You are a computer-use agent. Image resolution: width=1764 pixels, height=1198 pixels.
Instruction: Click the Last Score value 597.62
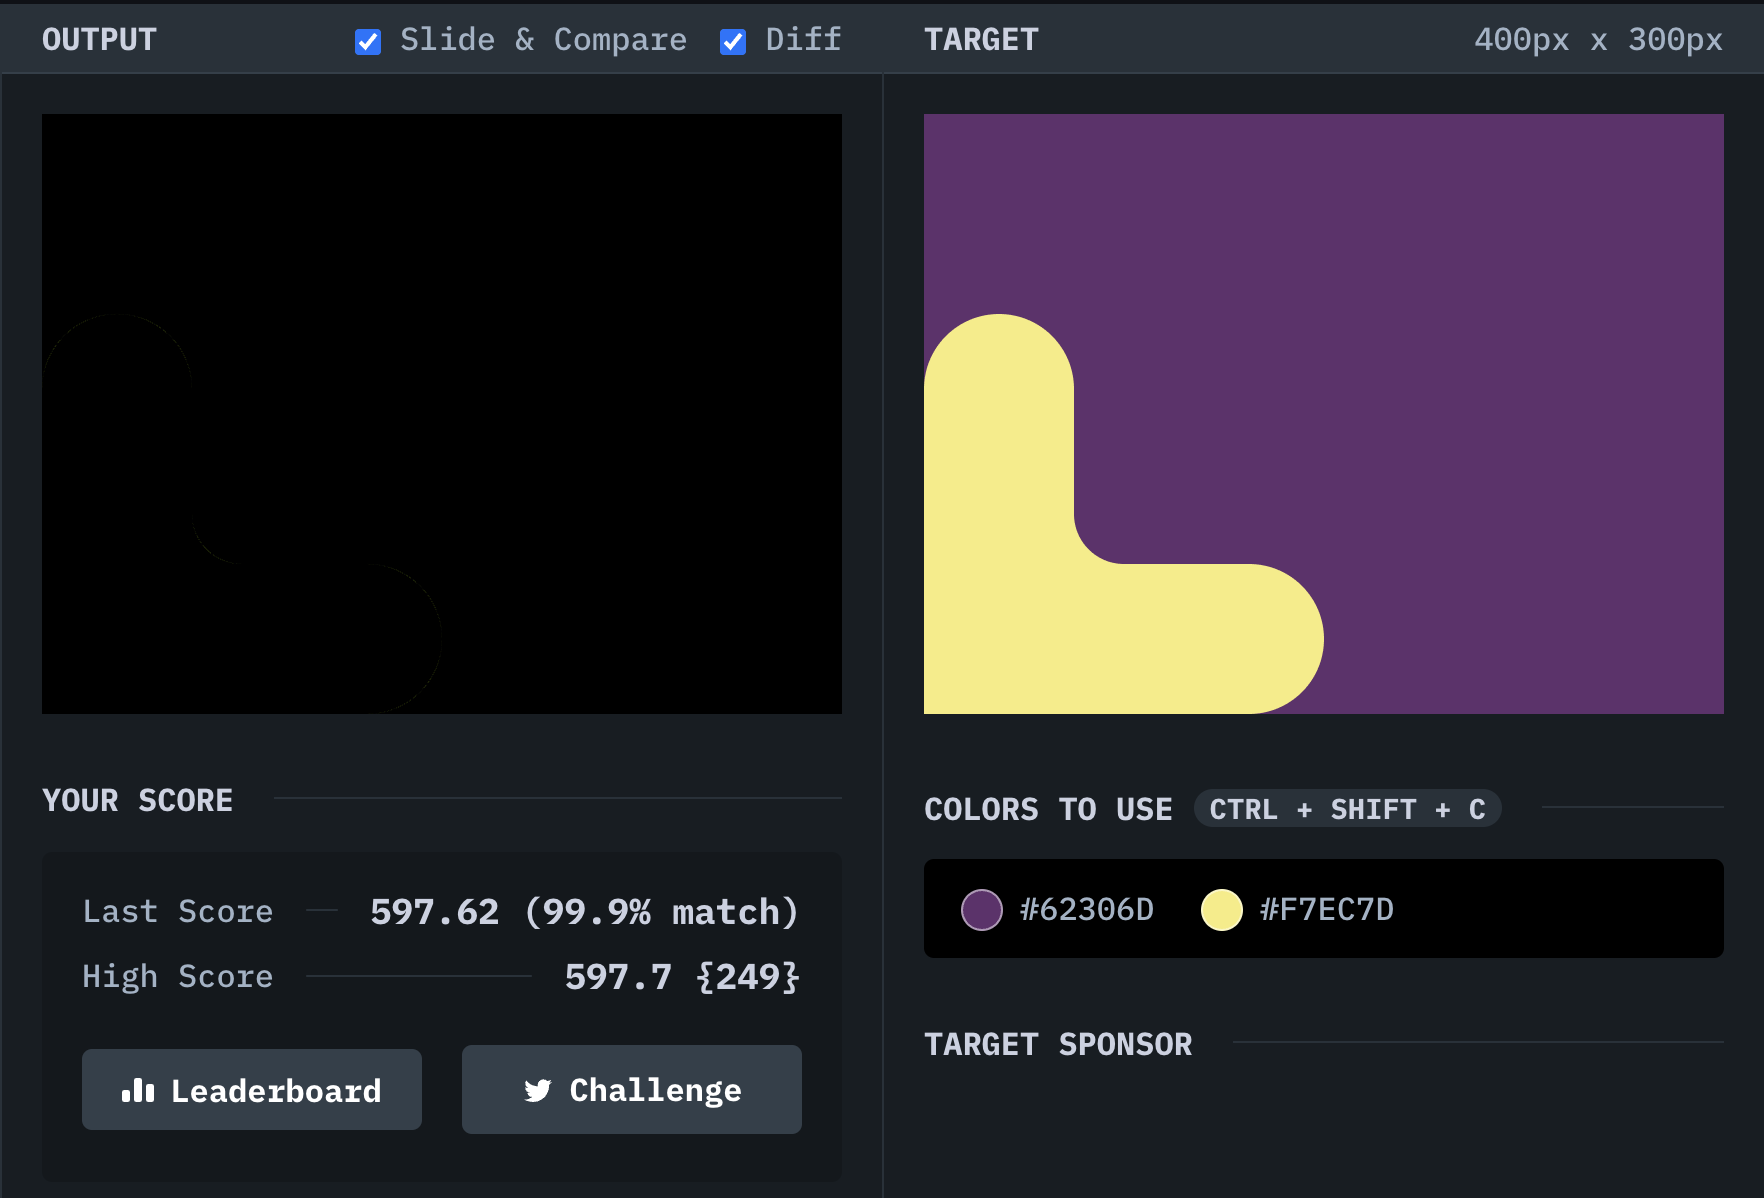tap(434, 912)
